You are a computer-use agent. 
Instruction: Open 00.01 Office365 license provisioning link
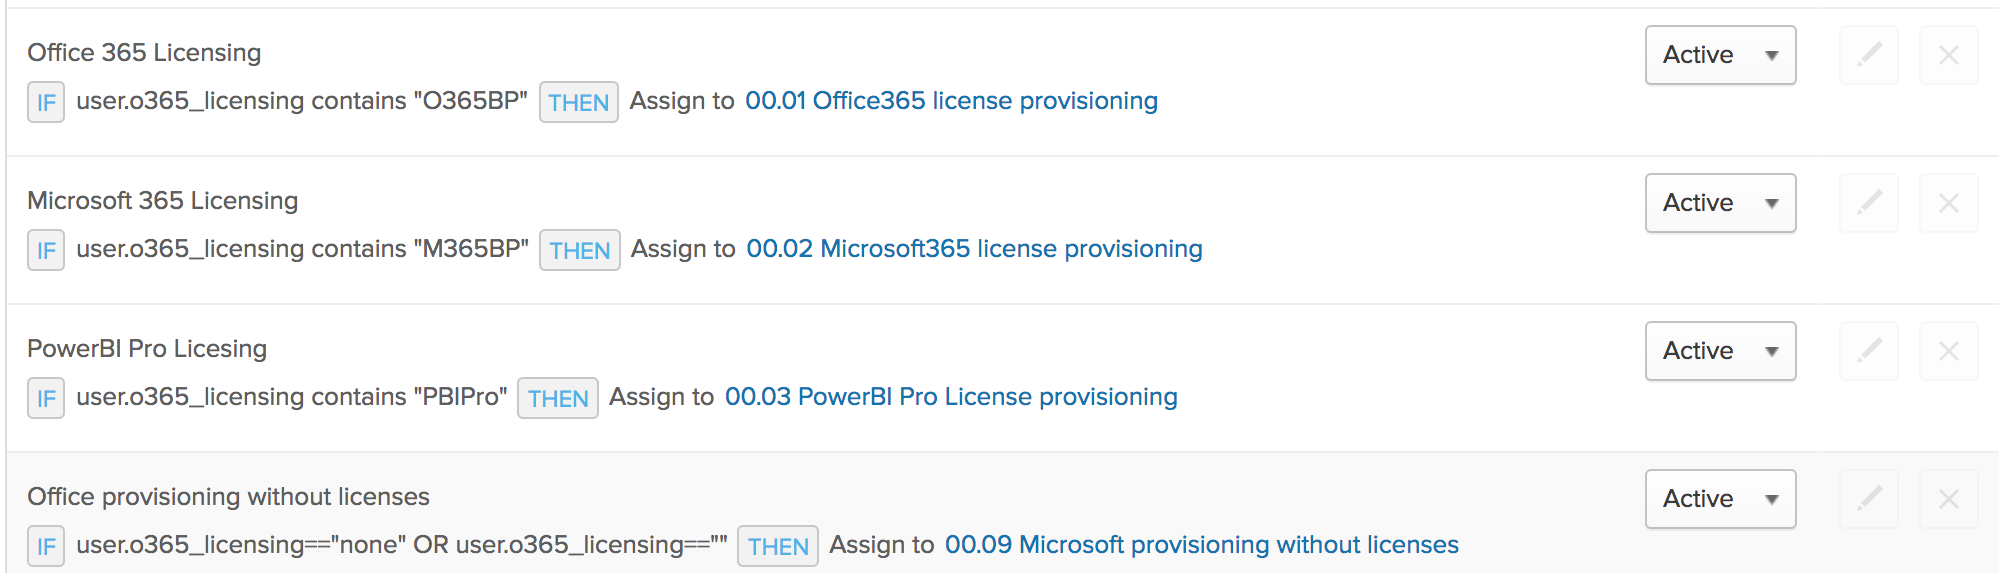point(951,101)
